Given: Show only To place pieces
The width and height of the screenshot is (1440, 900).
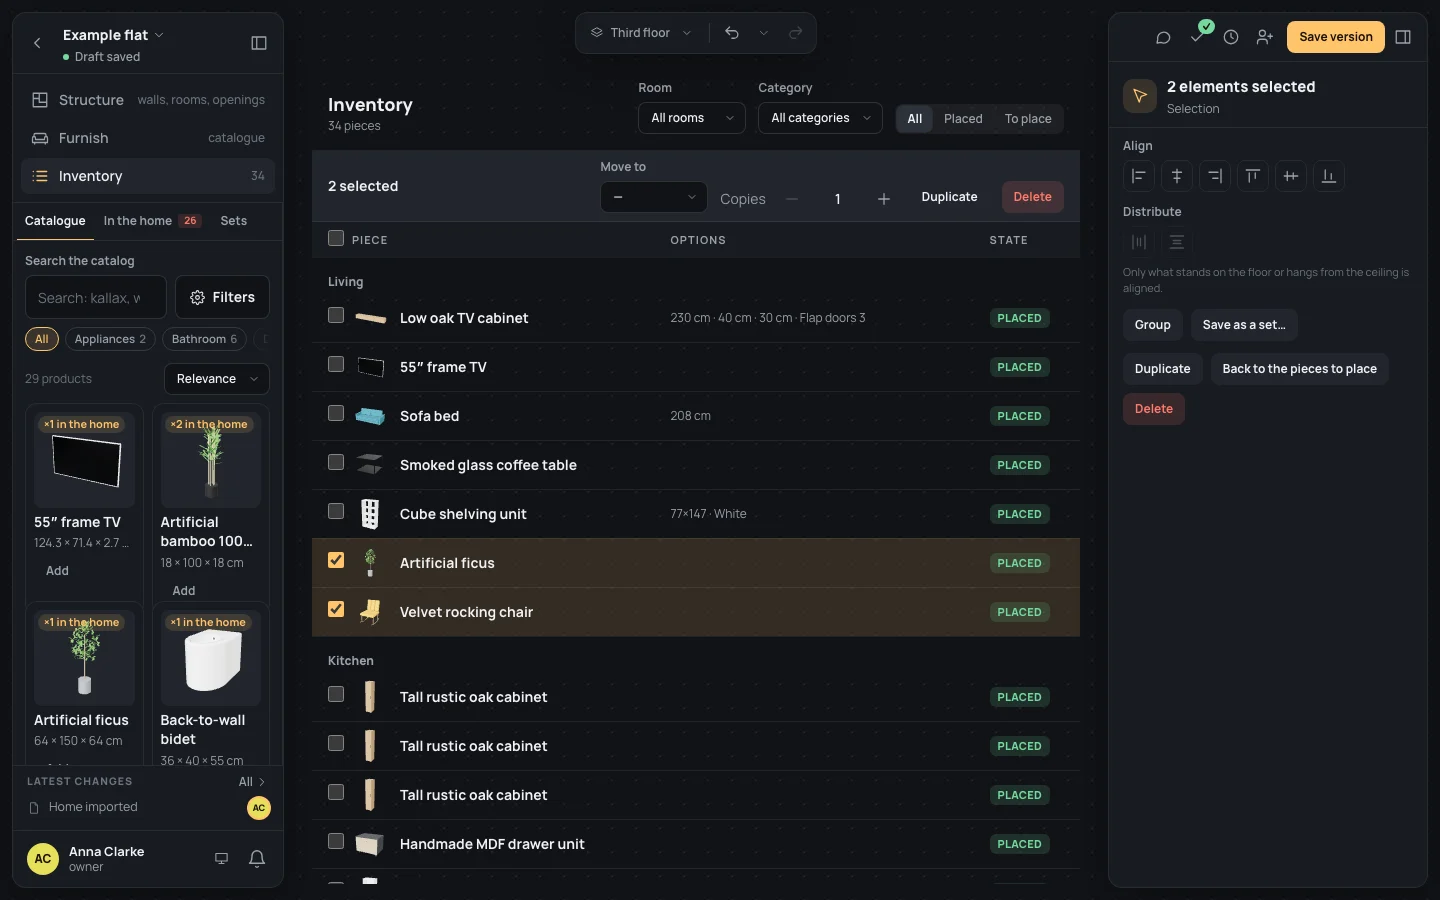Looking at the screenshot, I should click(x=1028, y=119).
